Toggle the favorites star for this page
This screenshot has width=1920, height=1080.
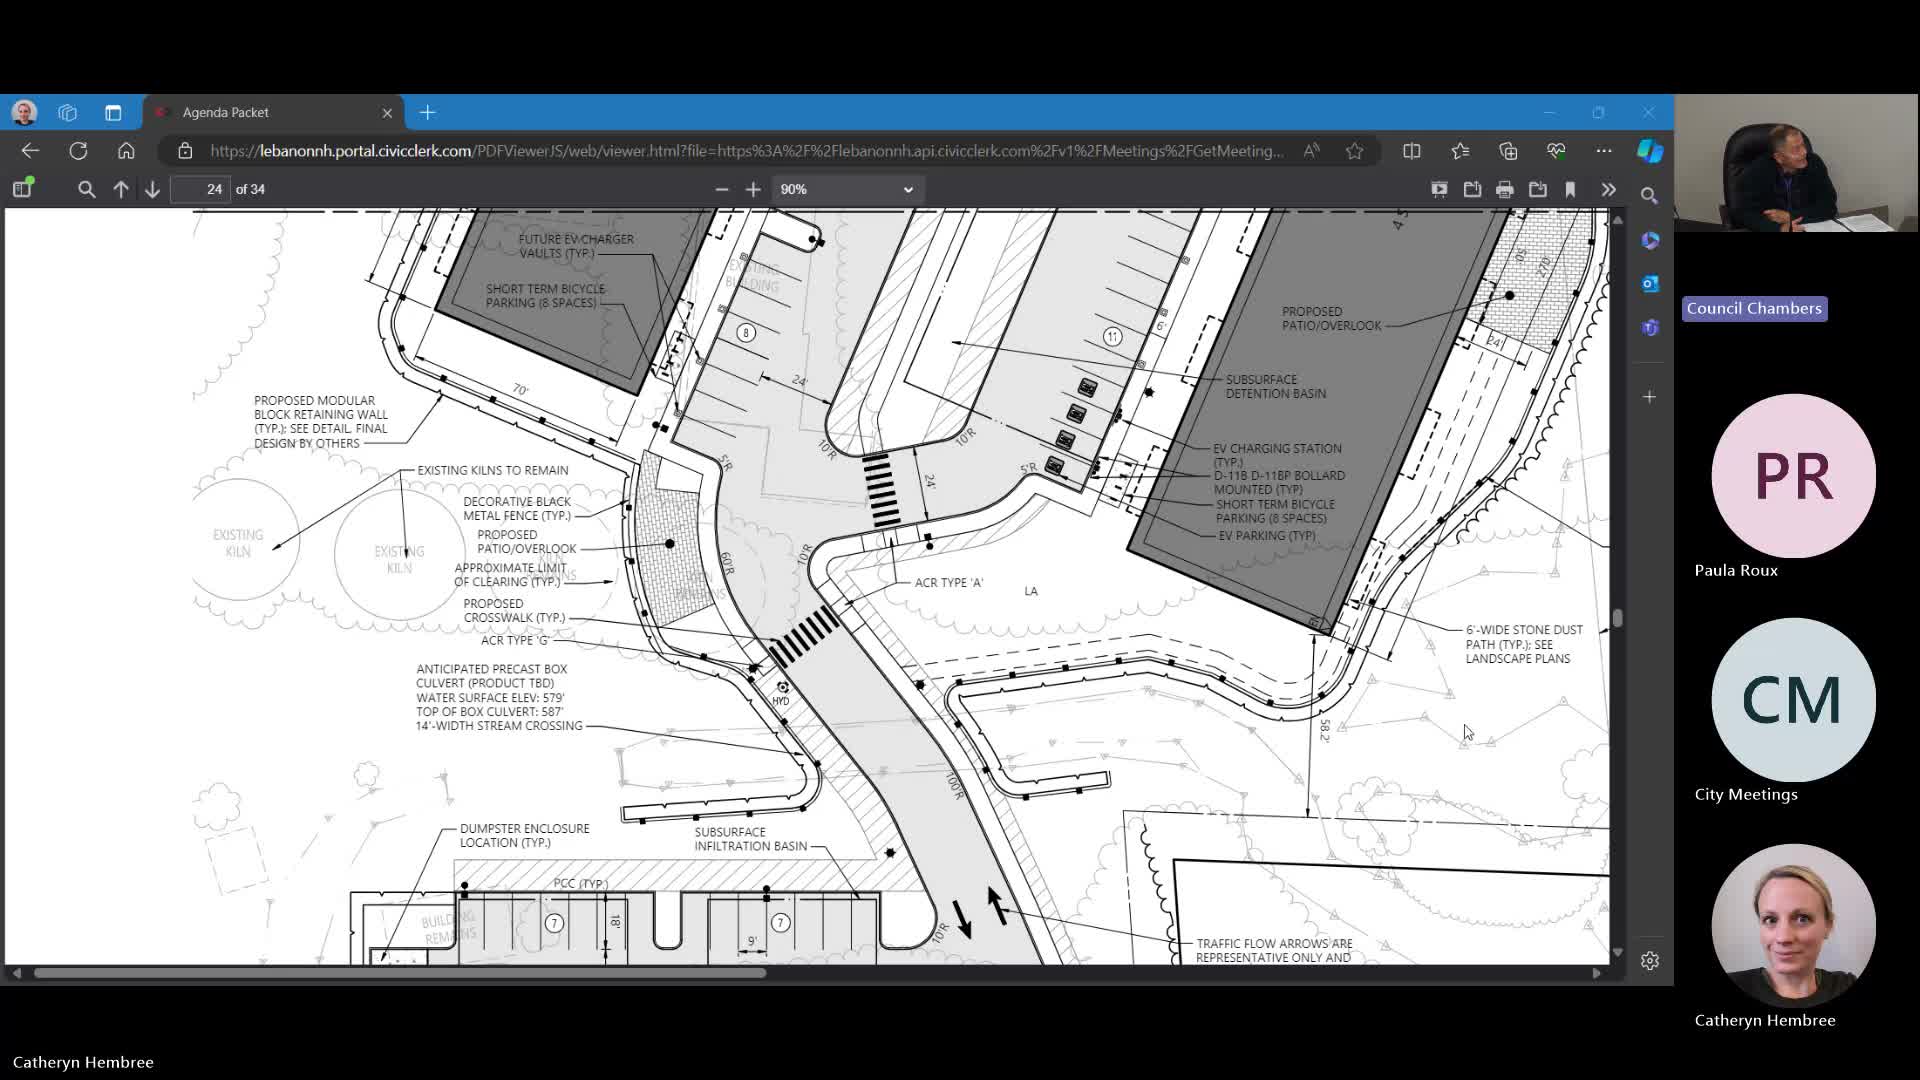click(x=1355, y=150)
